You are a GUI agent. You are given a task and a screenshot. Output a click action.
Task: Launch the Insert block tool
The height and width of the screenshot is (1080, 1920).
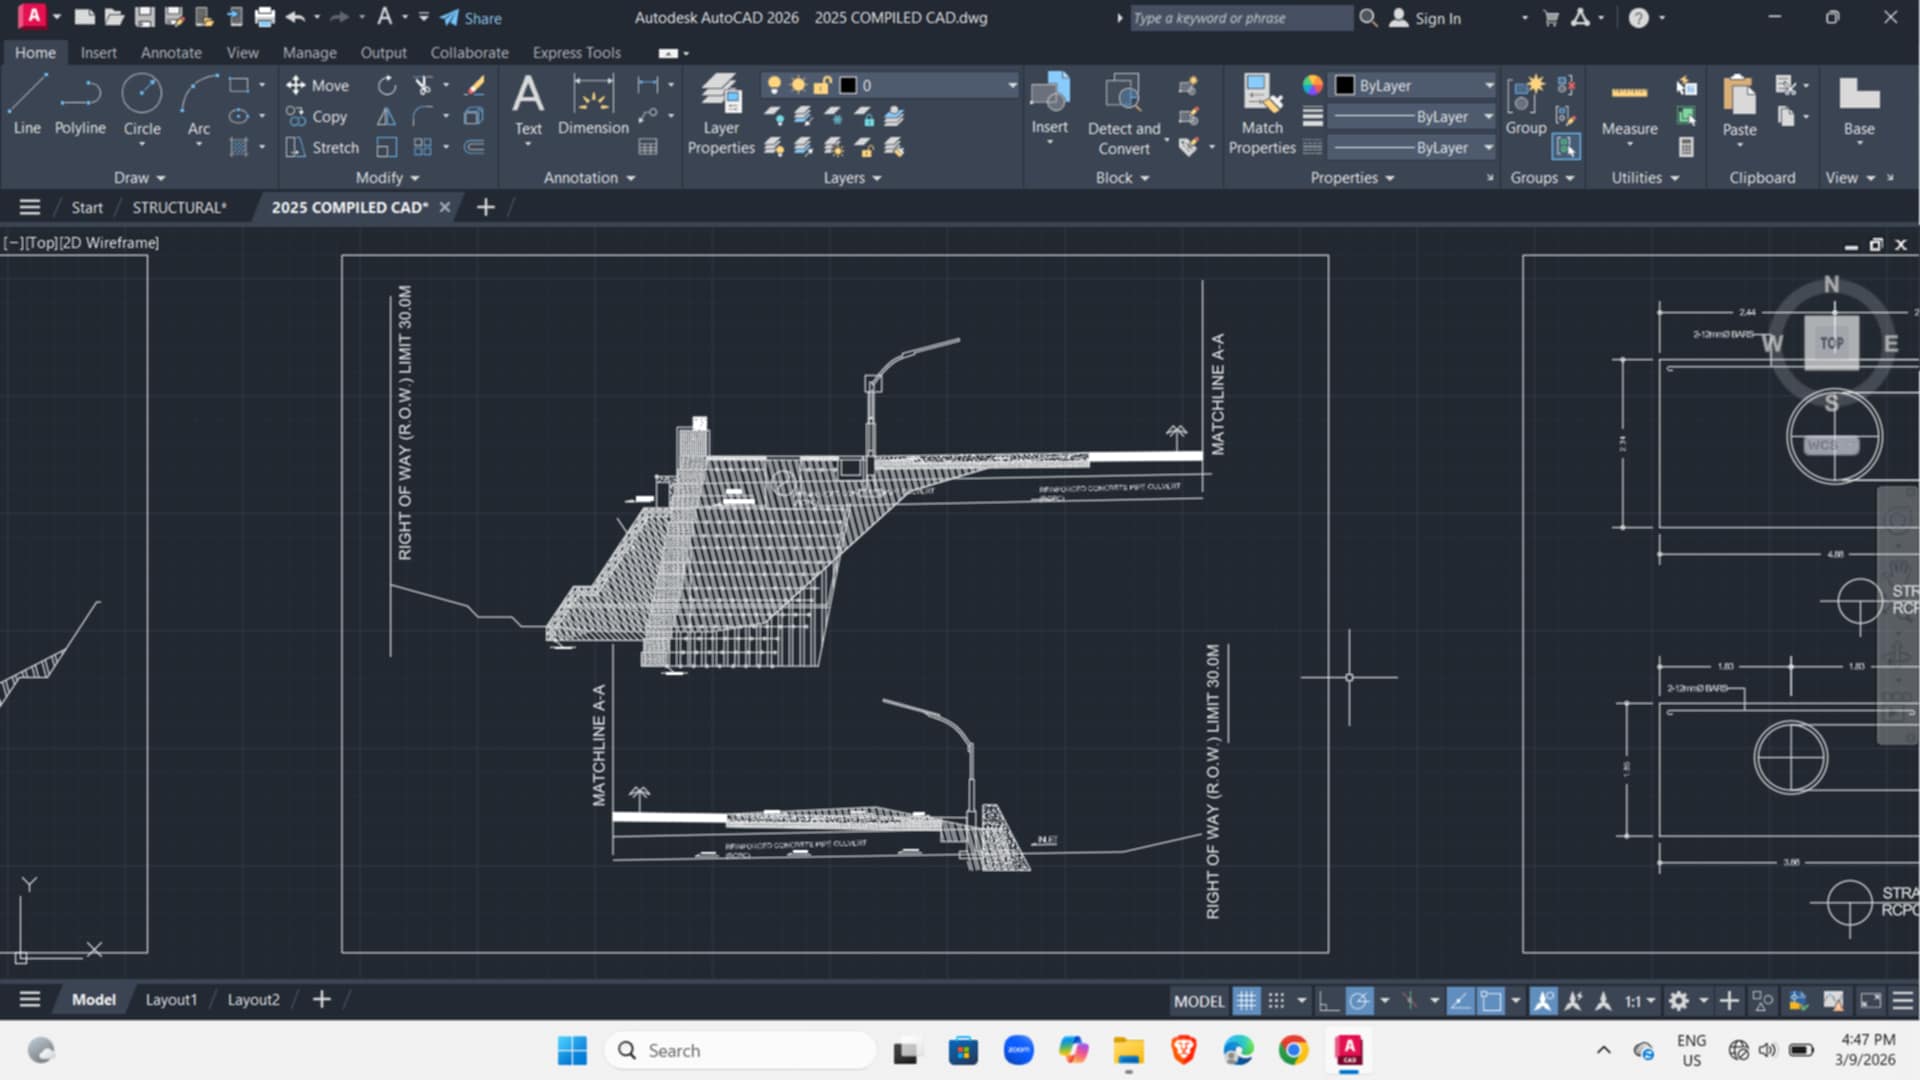(x=1050, y=106)
